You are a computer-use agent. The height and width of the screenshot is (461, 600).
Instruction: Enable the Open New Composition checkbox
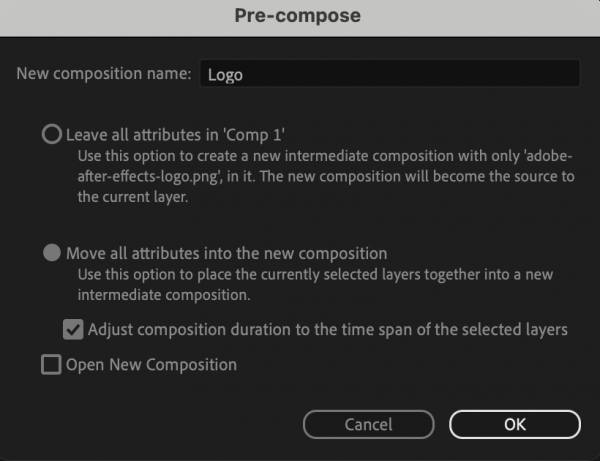pos(51,365)
